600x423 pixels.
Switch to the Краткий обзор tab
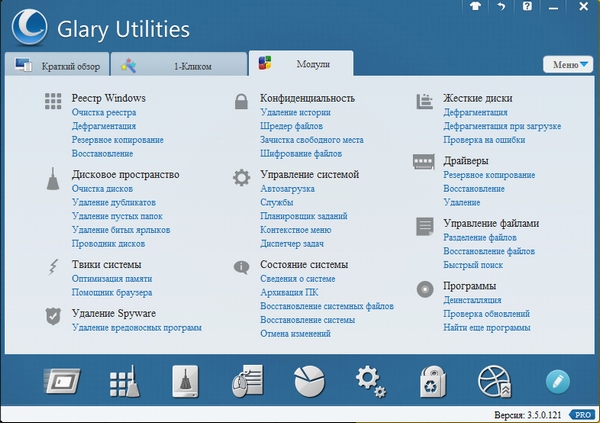click(58, 66)
